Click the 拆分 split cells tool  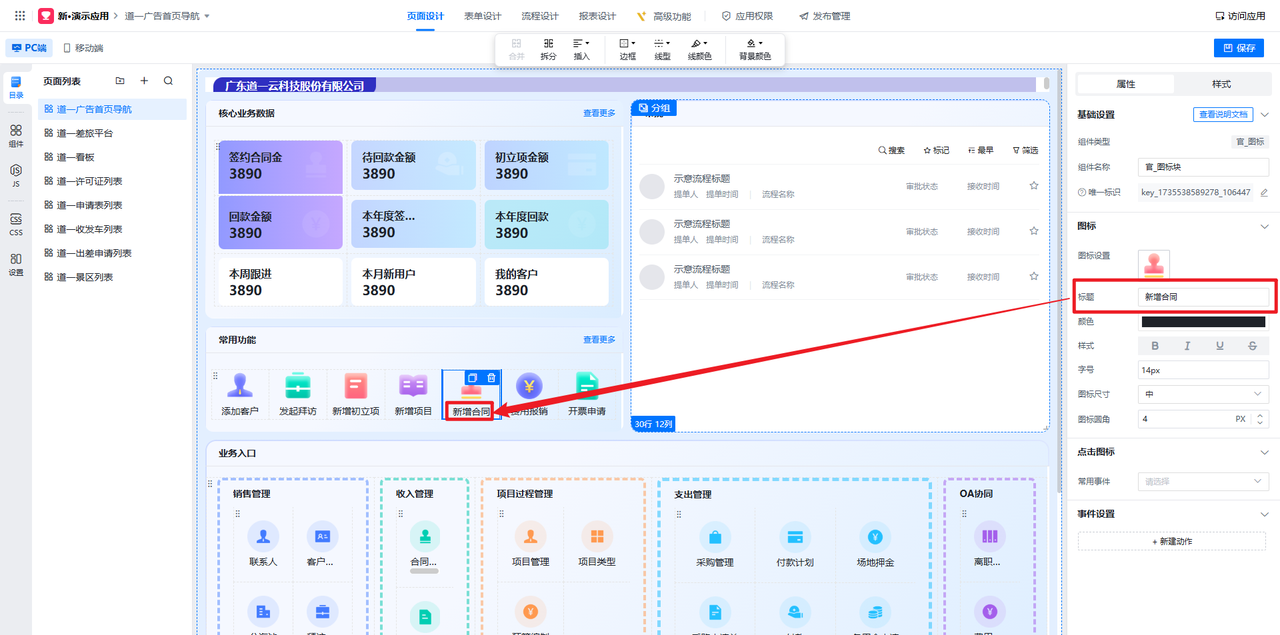pos(548,49)
